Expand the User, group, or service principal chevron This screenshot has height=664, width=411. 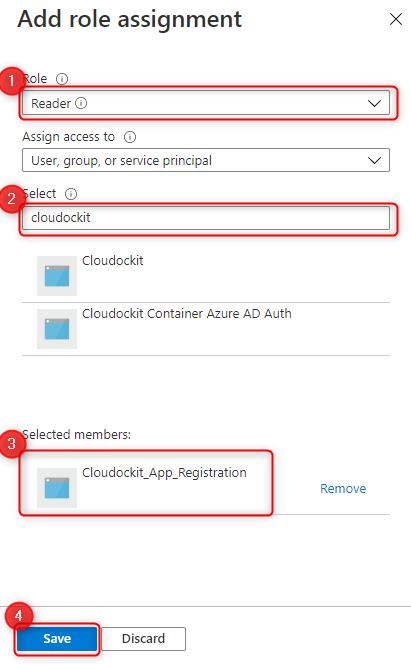374,160
